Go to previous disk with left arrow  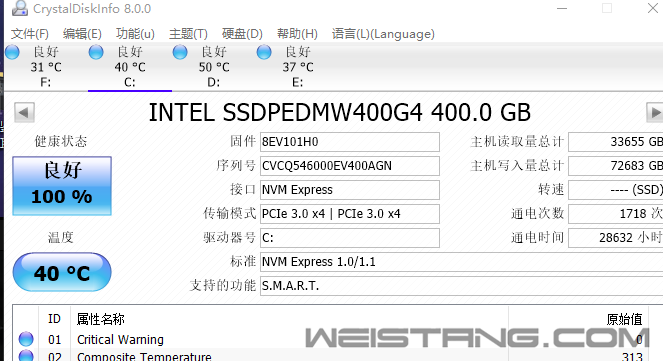point(24,112)
